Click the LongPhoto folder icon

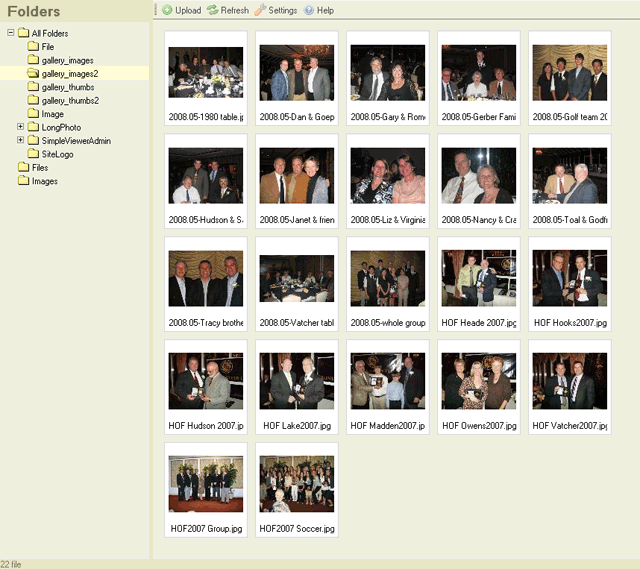(33, 127)
